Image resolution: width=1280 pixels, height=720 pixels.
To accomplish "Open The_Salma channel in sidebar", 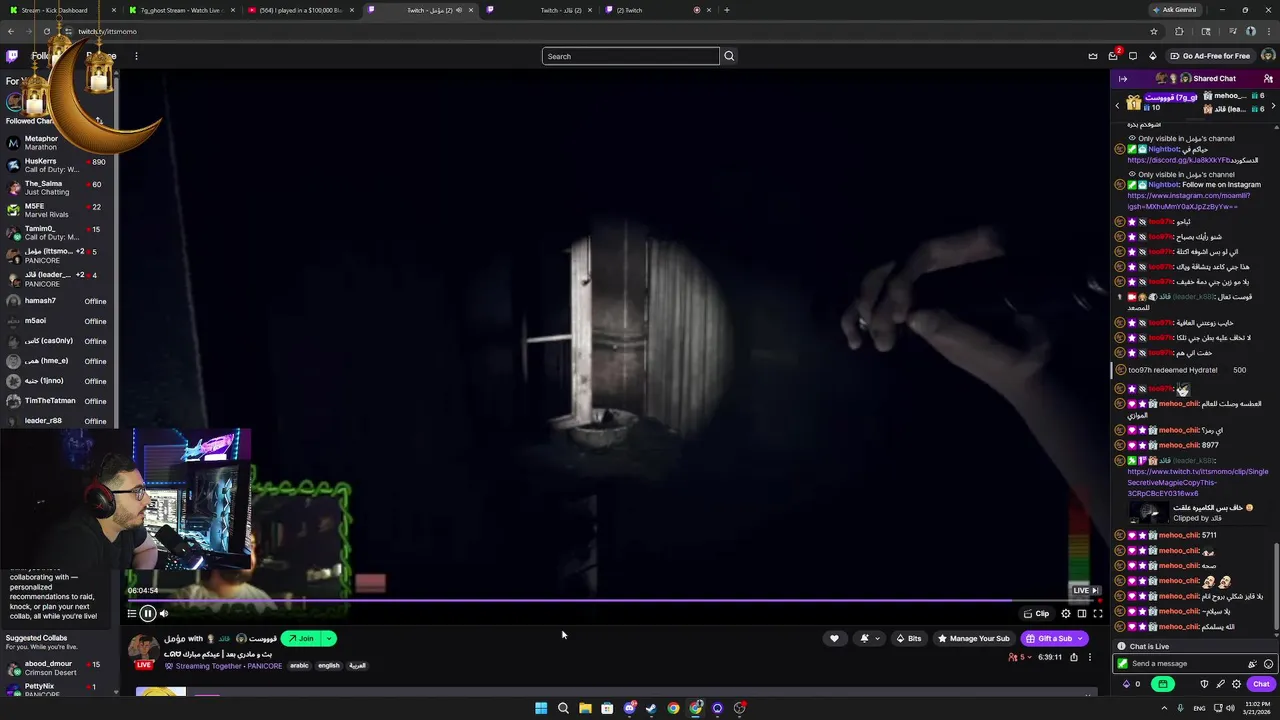I will point(58,188).
